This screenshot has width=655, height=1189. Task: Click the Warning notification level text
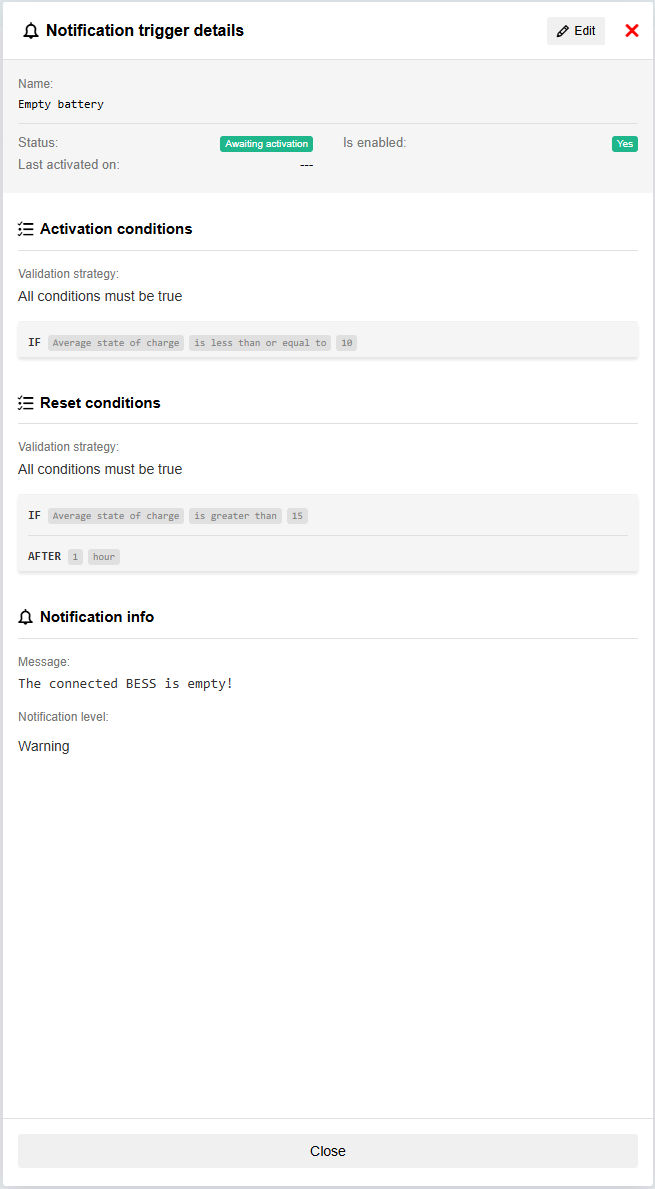44,746
